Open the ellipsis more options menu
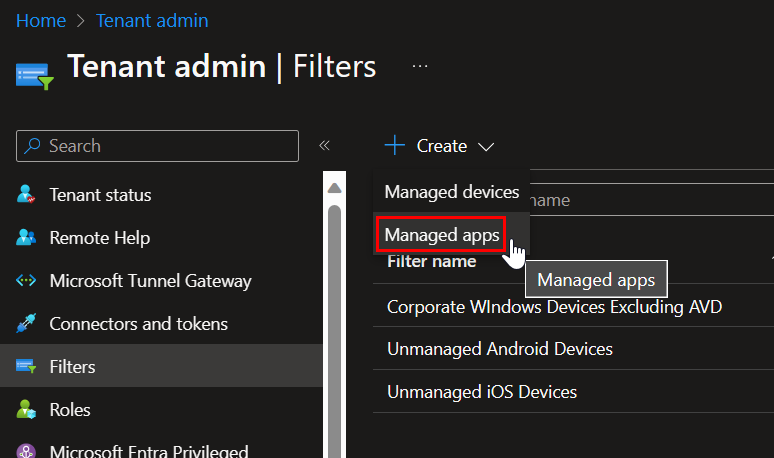The height and width of the screenshot is (458, 774). 420,66
